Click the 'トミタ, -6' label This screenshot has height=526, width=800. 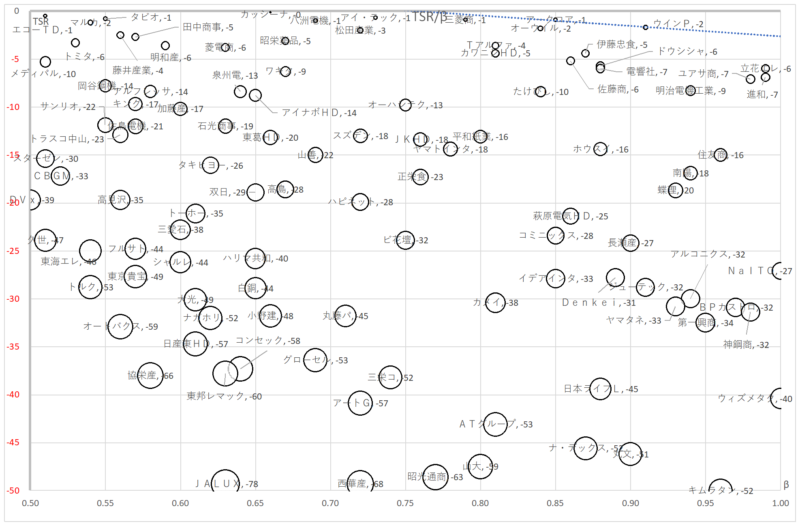(85, 57)
